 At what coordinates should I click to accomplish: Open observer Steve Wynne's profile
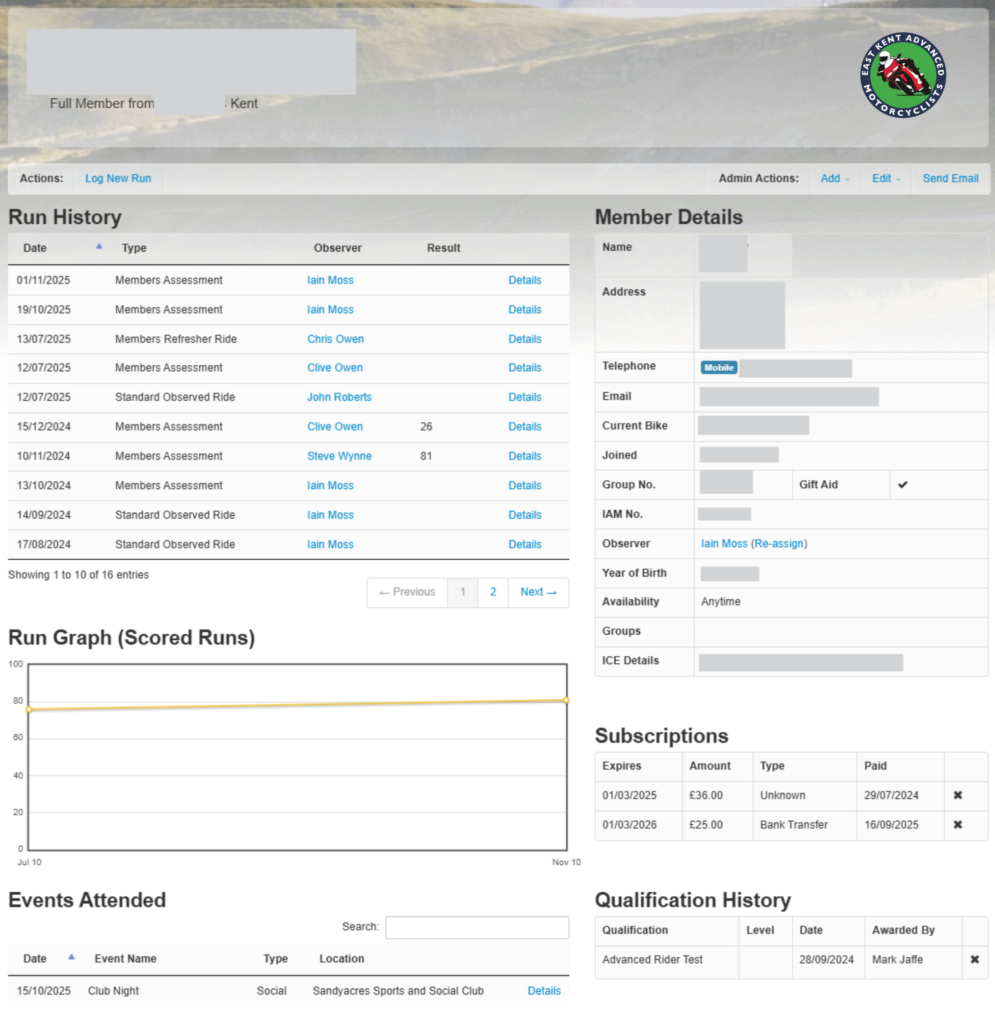click(339, 456)
